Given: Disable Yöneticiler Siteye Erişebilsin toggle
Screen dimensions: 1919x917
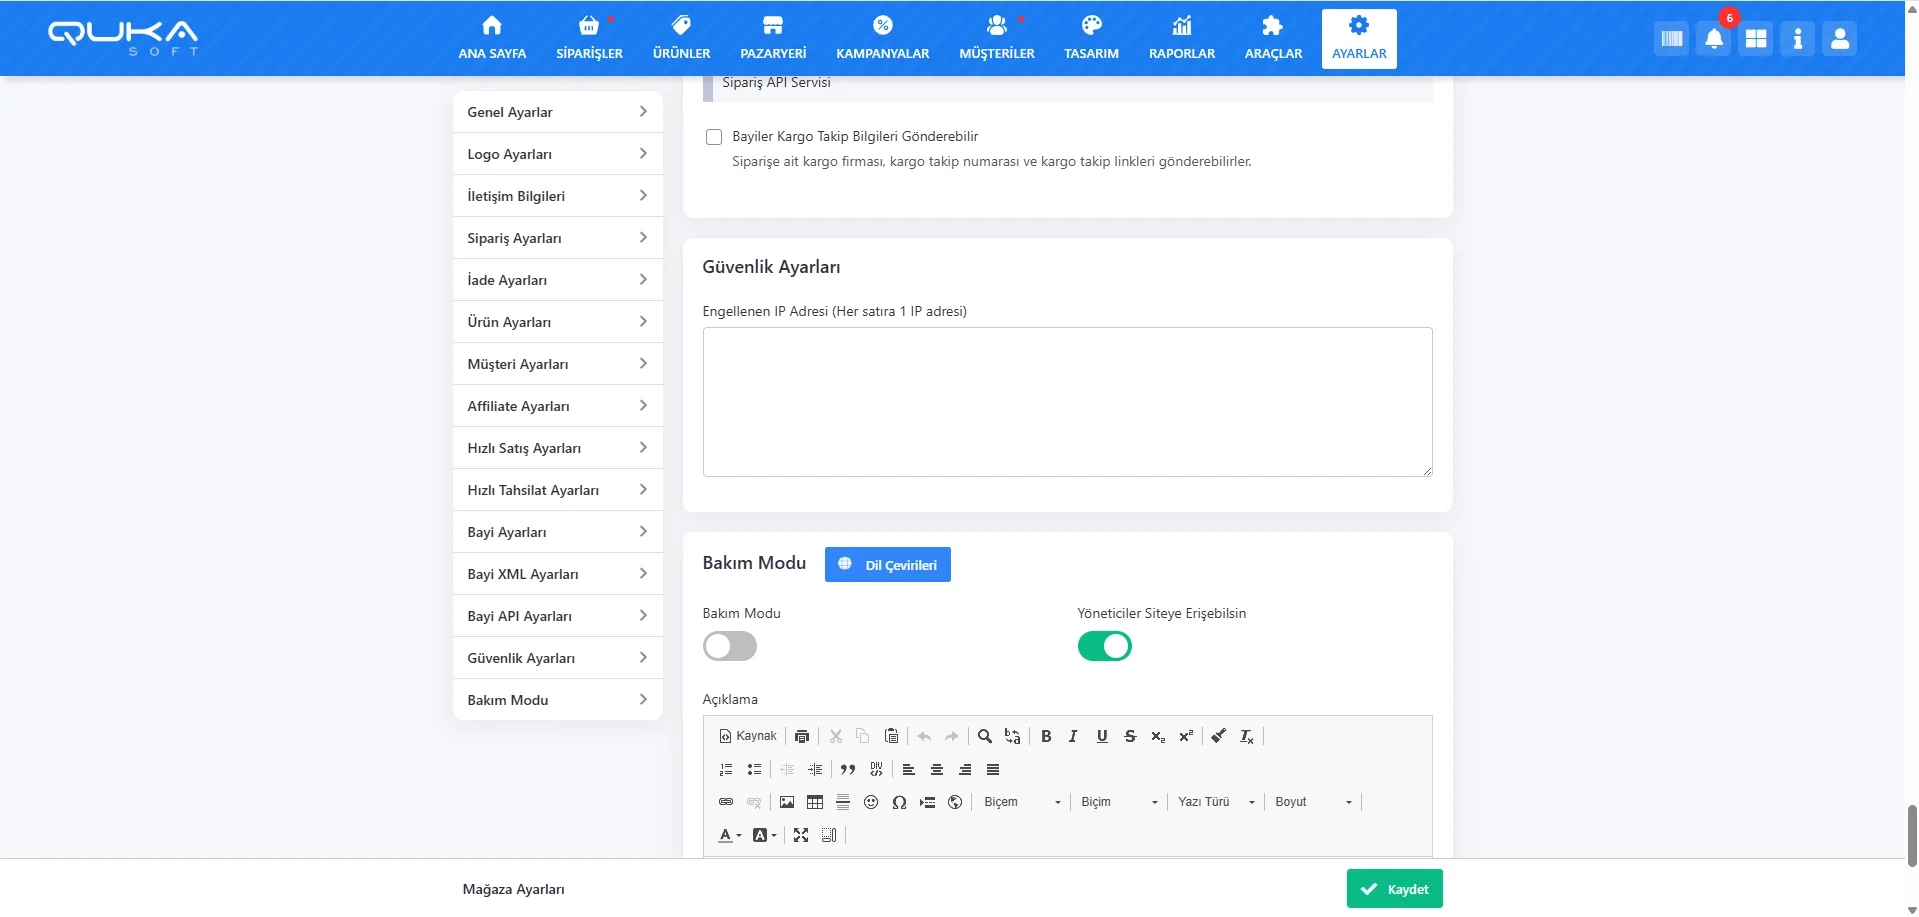Looking at the screenshot, I should (x=1104, y=646).
